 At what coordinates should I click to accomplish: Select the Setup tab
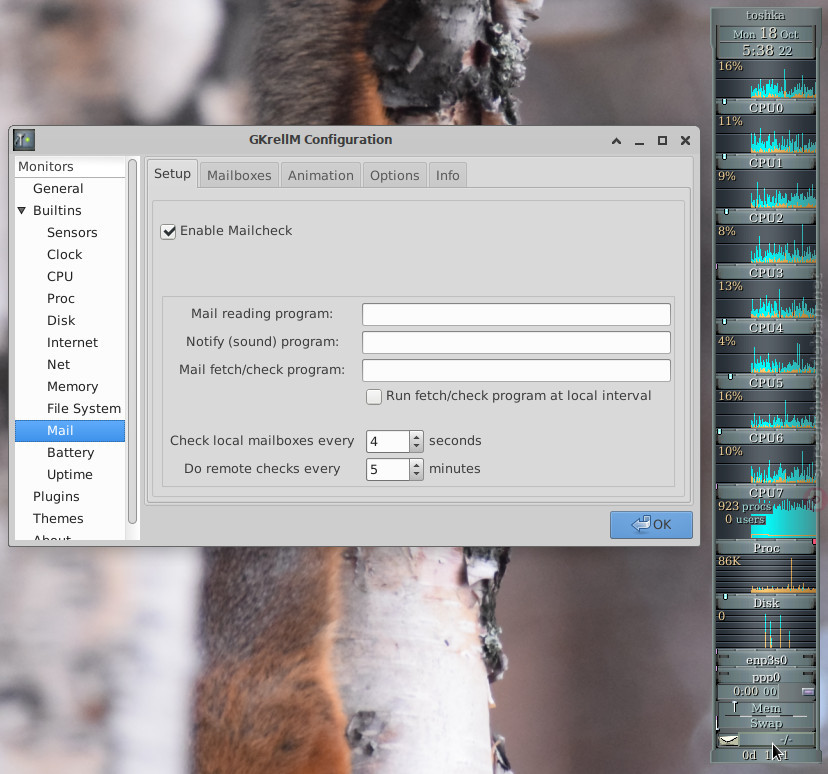(x=172, y=174)
